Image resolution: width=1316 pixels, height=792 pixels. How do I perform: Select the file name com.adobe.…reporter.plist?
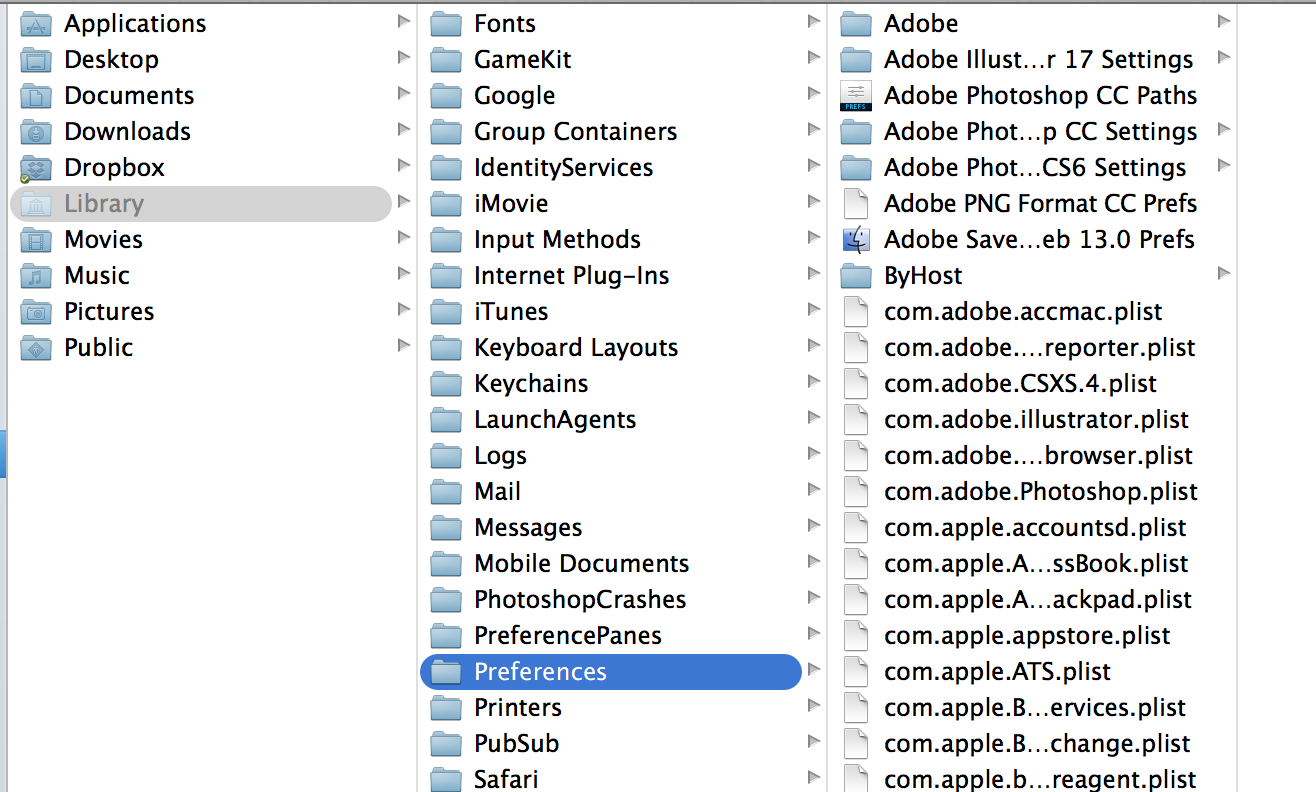1040,348
